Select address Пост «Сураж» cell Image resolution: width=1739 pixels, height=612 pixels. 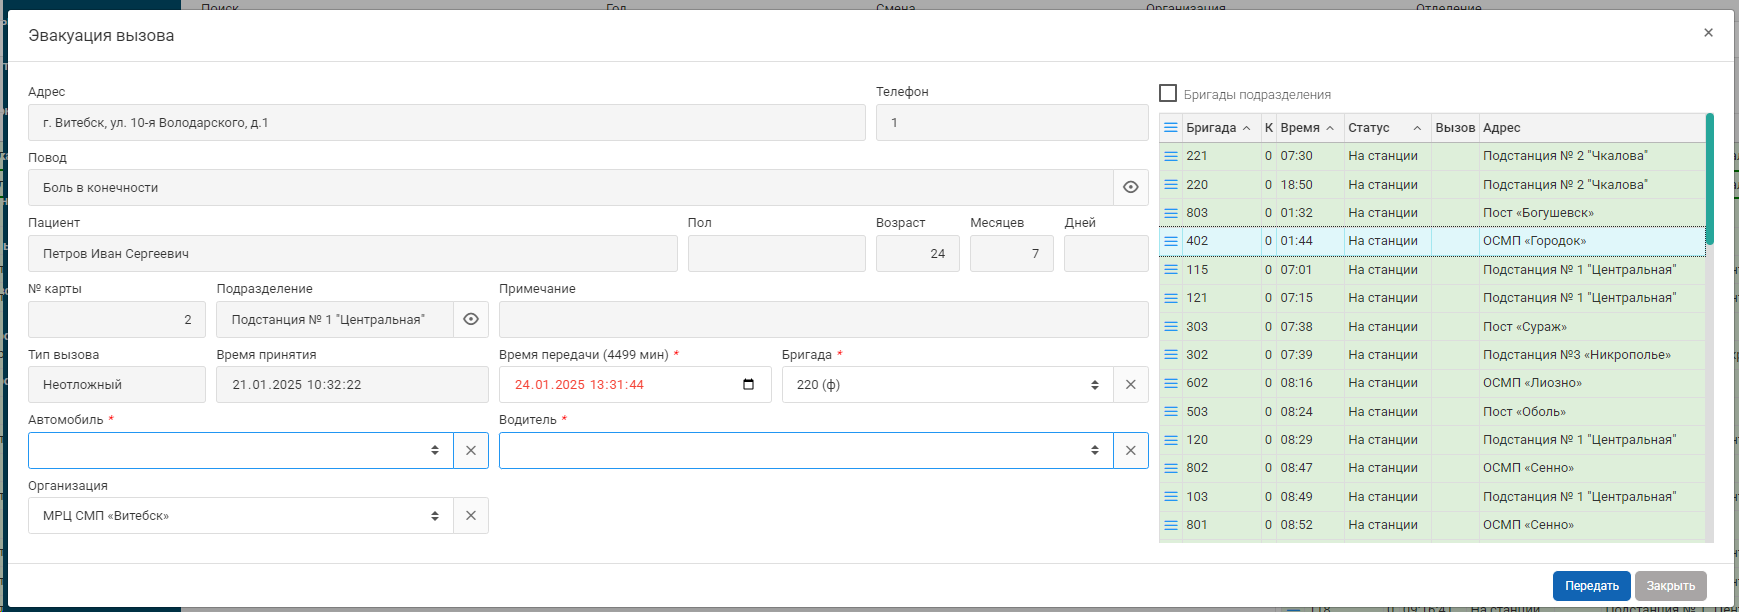coord(1592,327)
